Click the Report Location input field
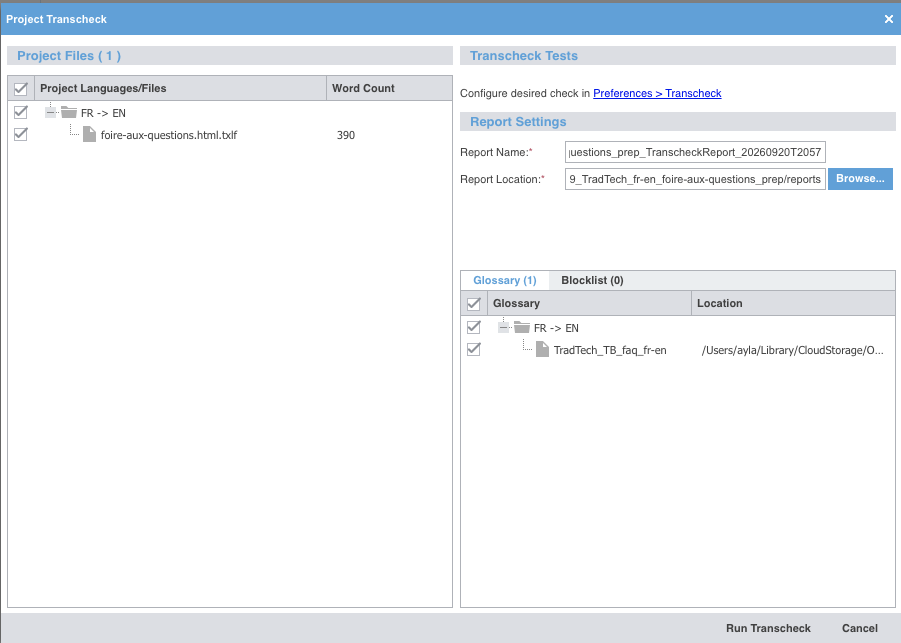The height and width of the screenshot is (643, 901). [695, 179]
